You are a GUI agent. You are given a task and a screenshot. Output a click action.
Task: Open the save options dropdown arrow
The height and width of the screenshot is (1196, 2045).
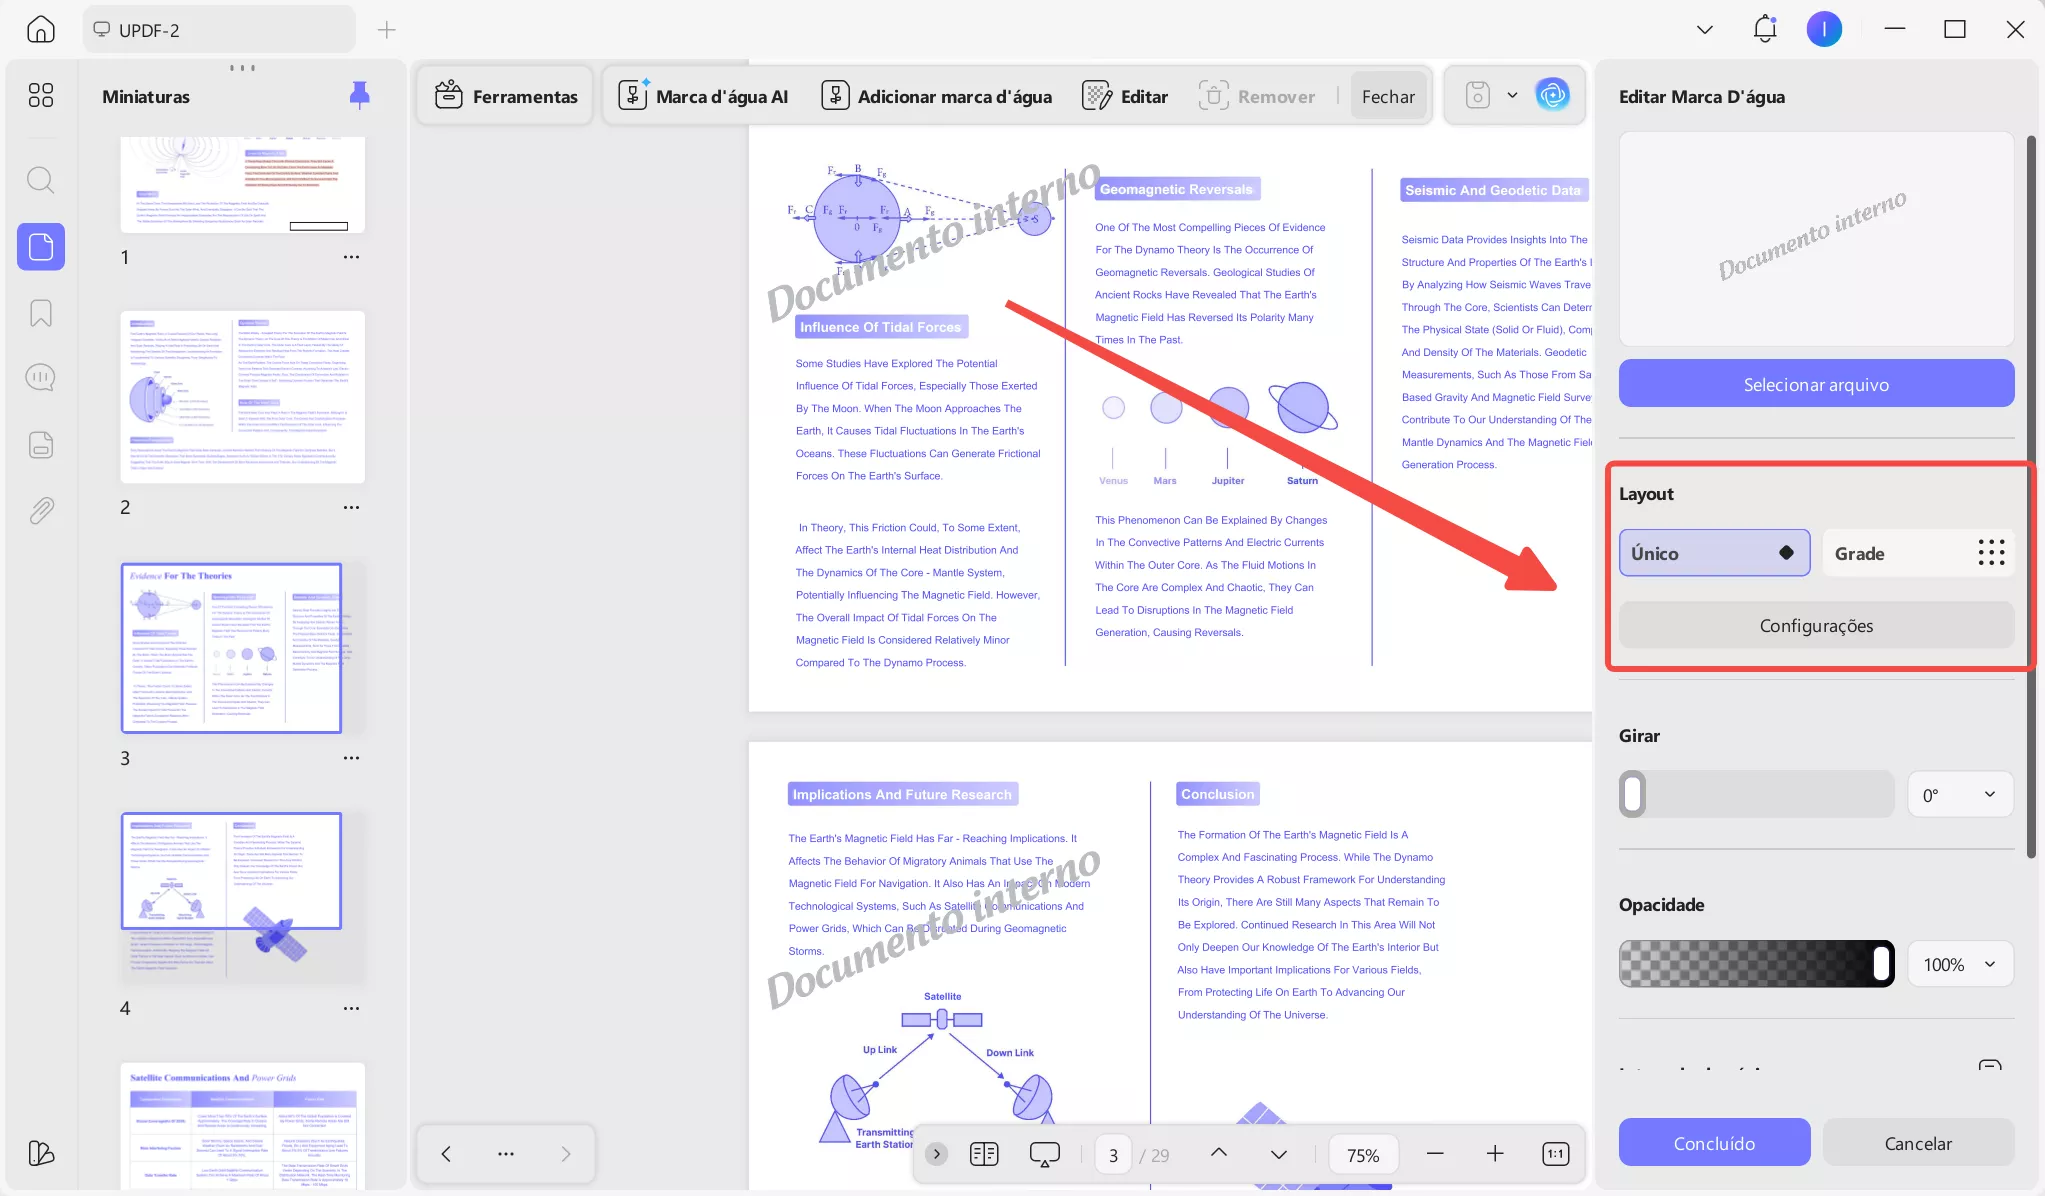(x=1510, y=95)
